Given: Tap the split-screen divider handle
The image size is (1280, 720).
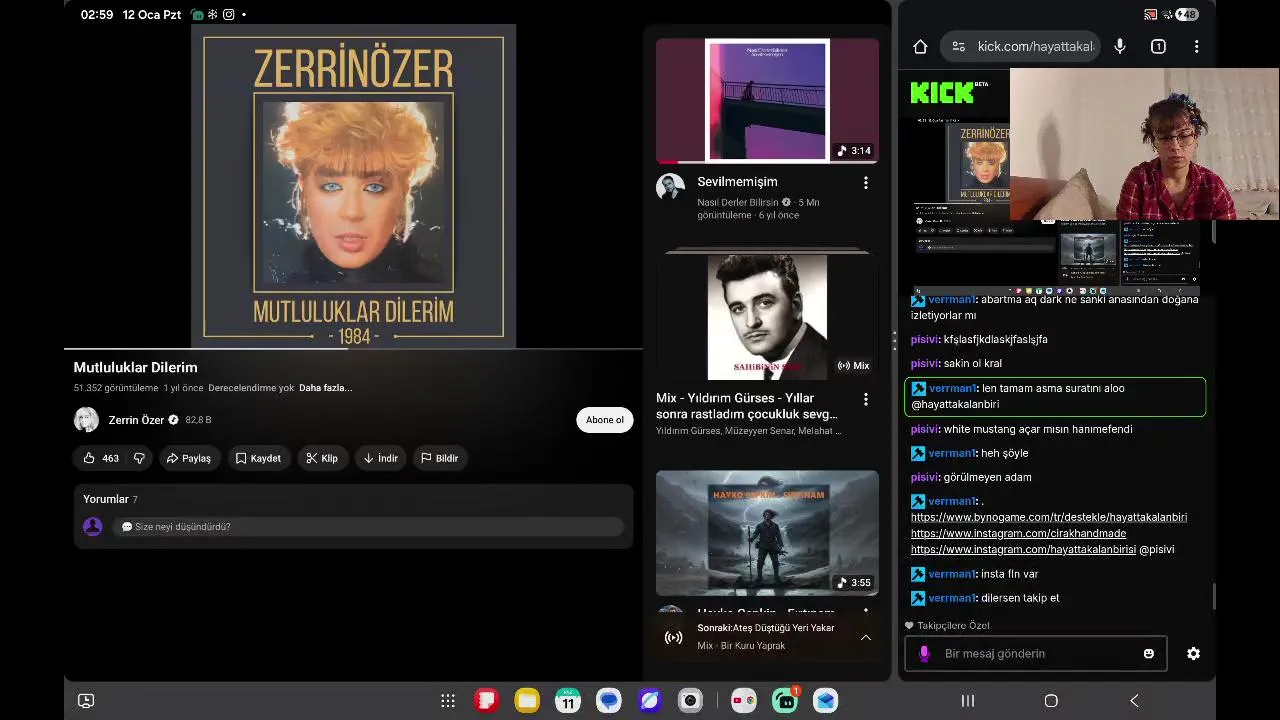Looking at the screenshot, I should (894, 341).
